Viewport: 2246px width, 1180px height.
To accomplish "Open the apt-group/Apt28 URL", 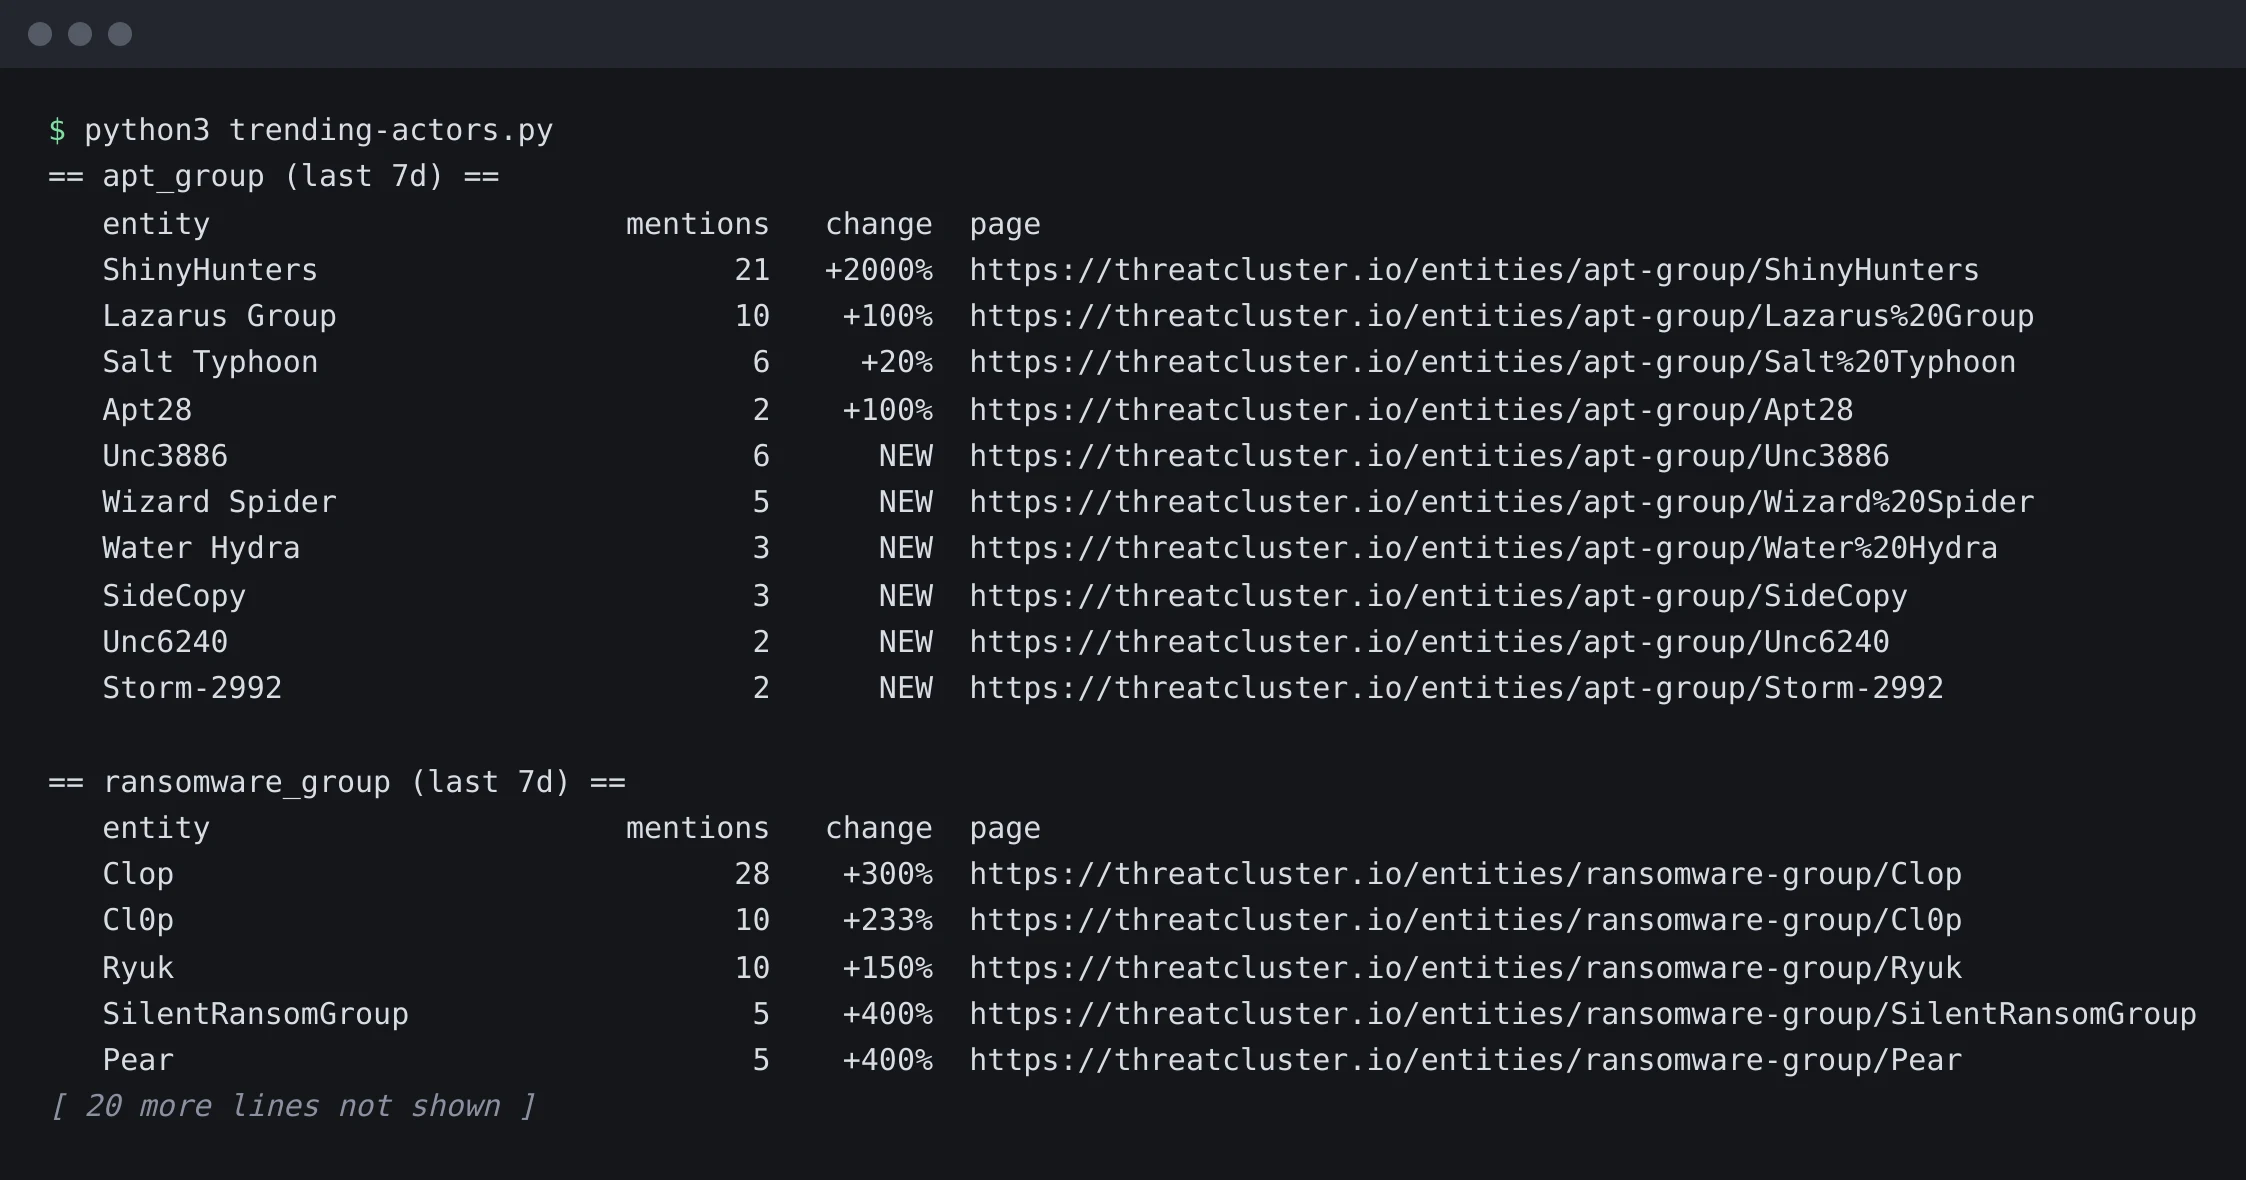I will point(1411,410).
